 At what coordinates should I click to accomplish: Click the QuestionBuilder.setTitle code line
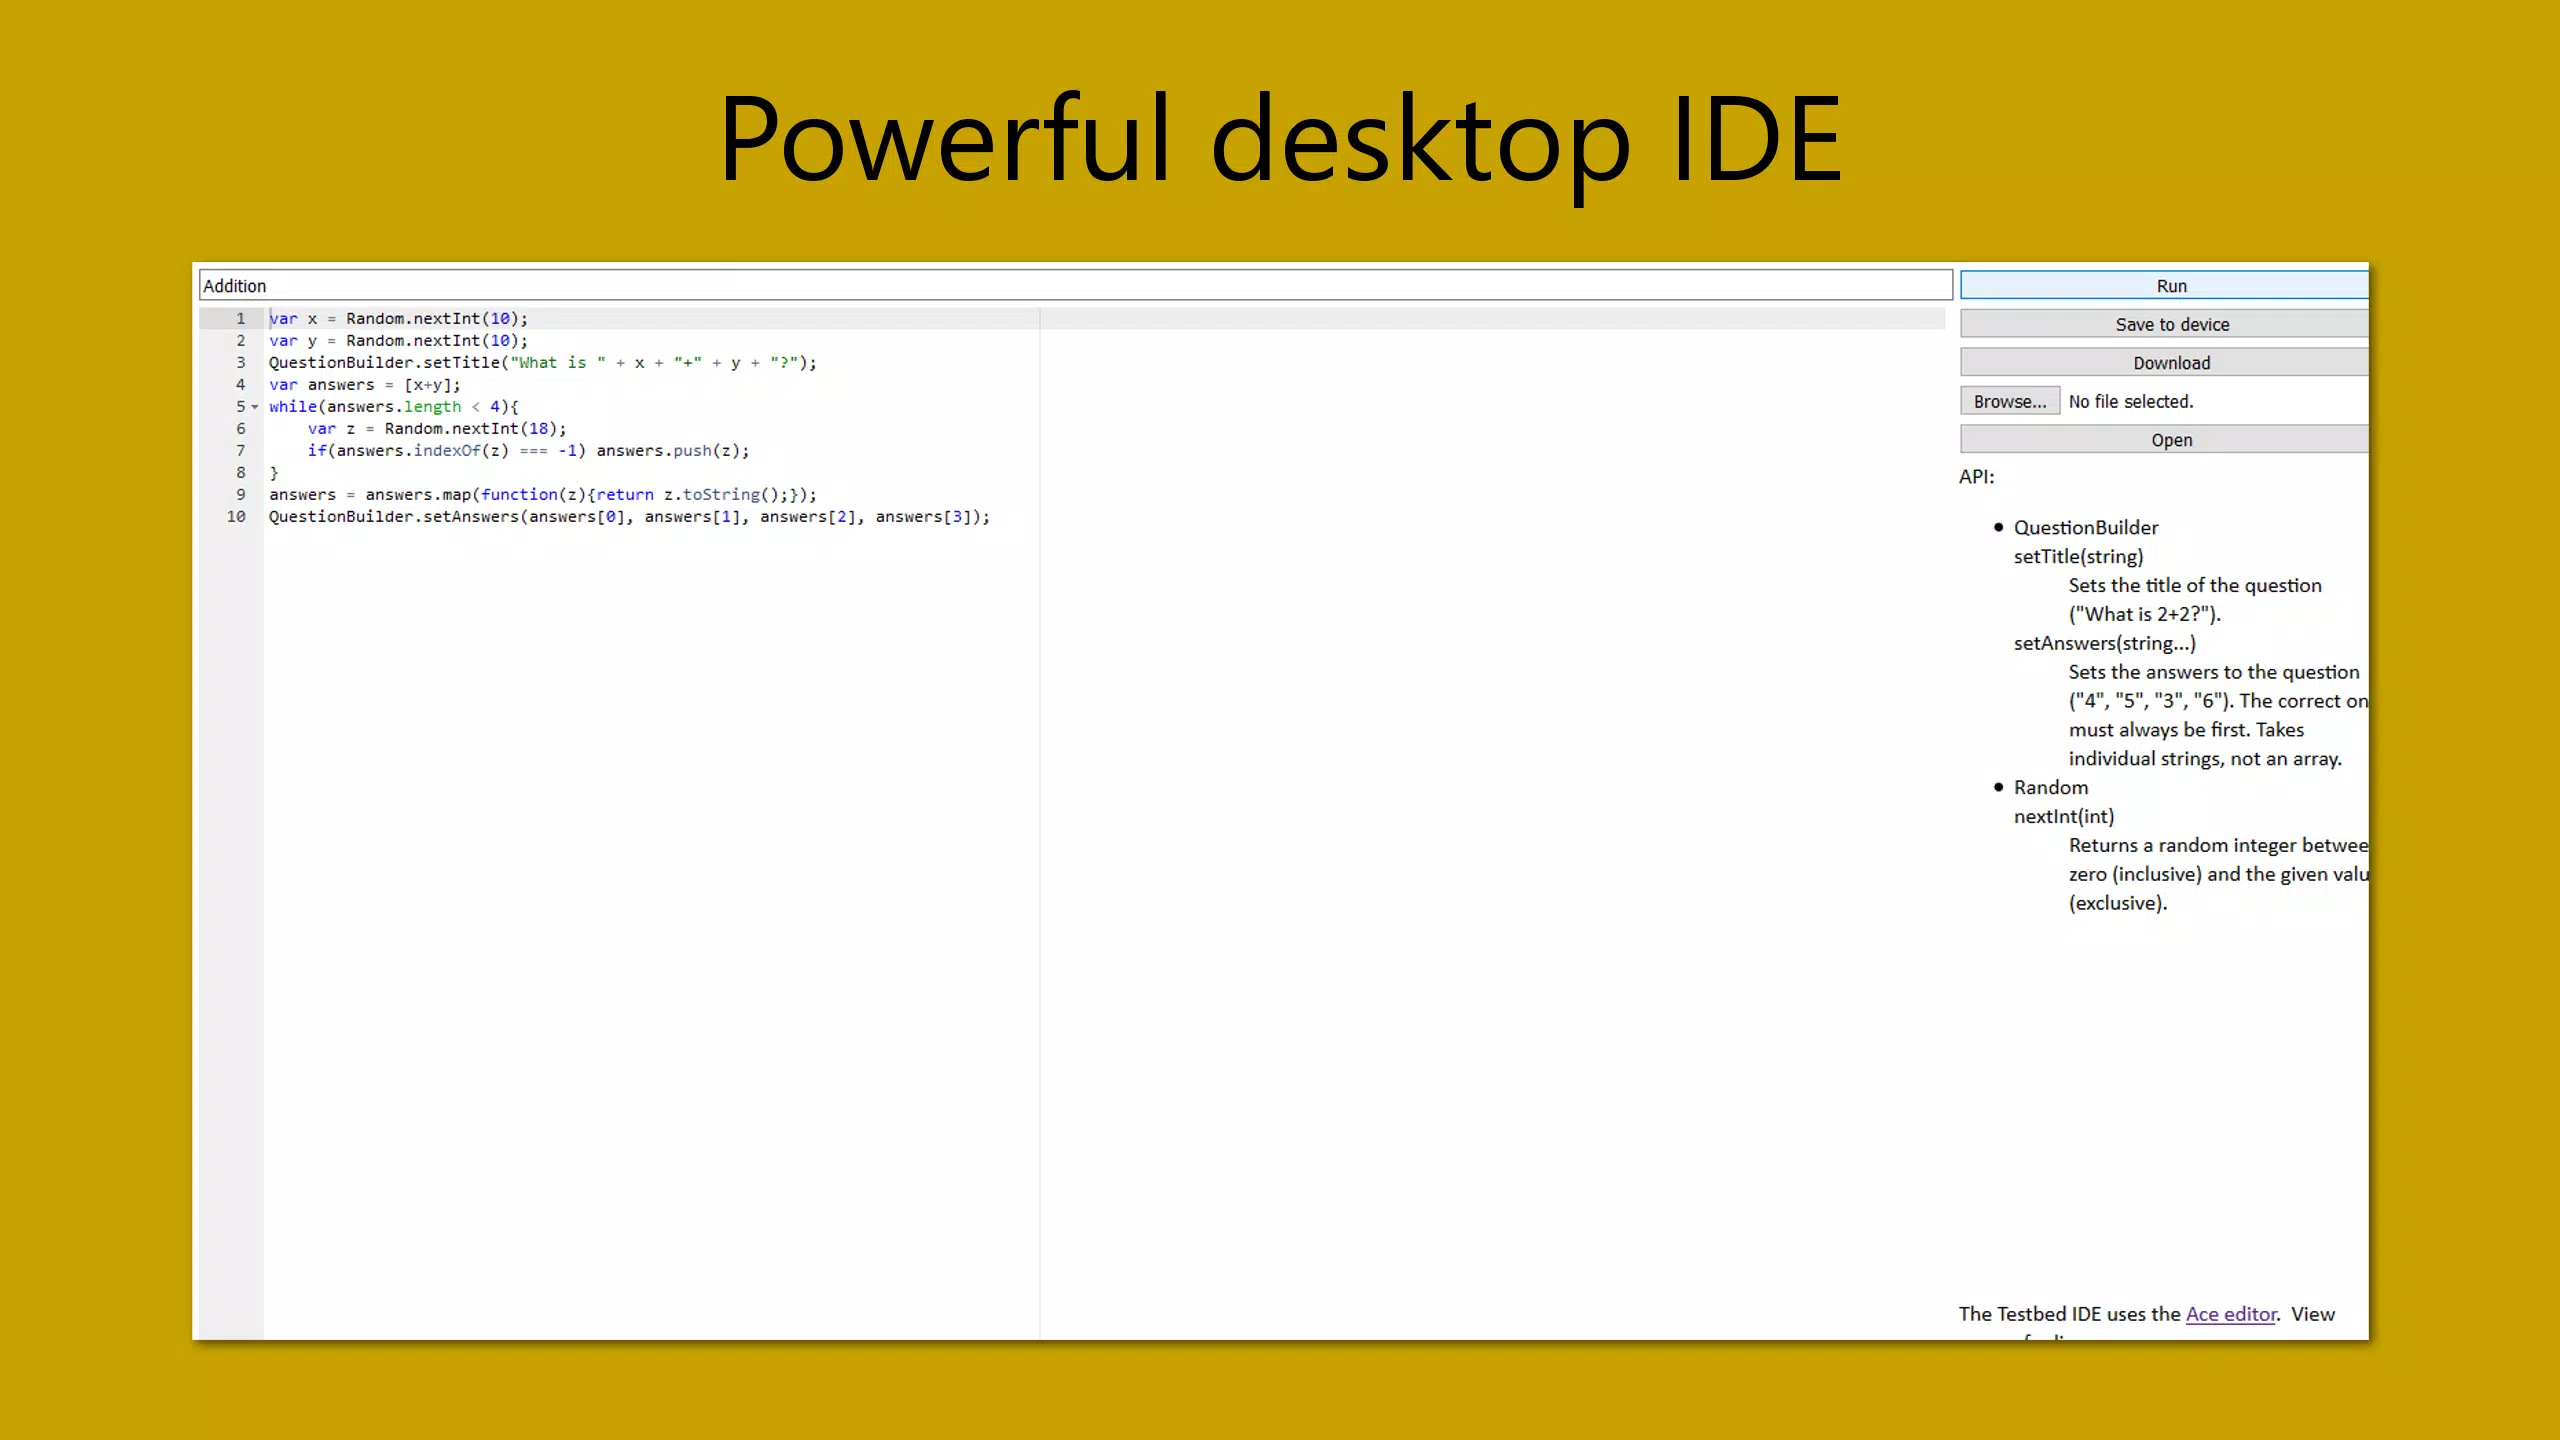tap(543, 362)
